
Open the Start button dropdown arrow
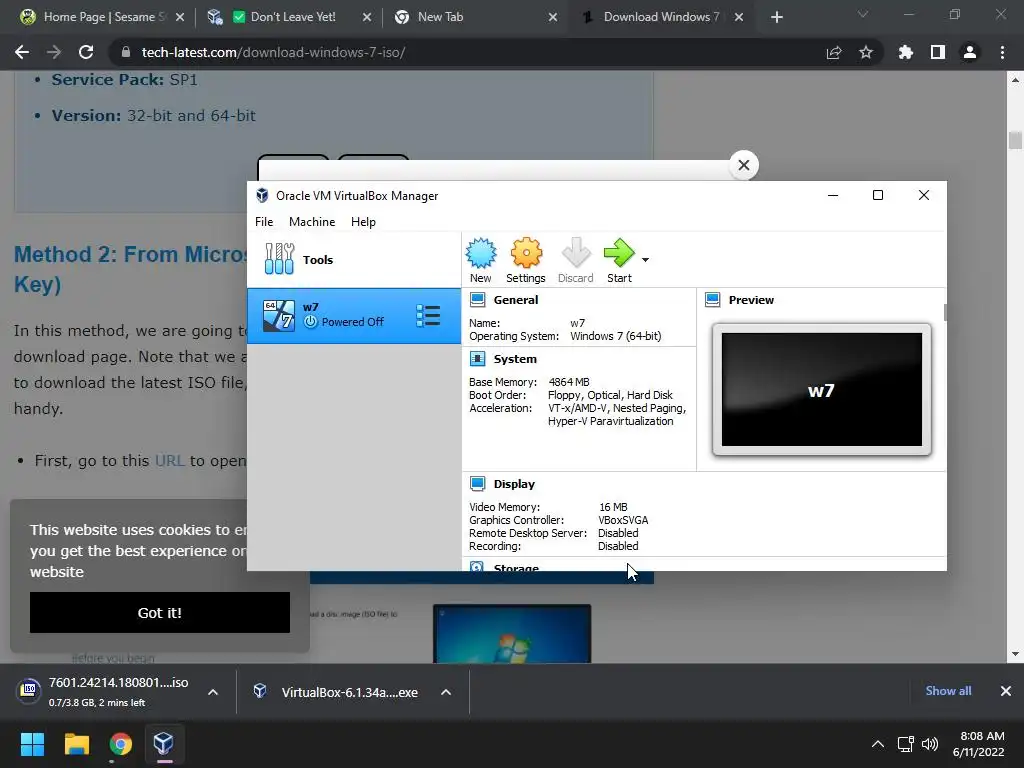point(645,260)
